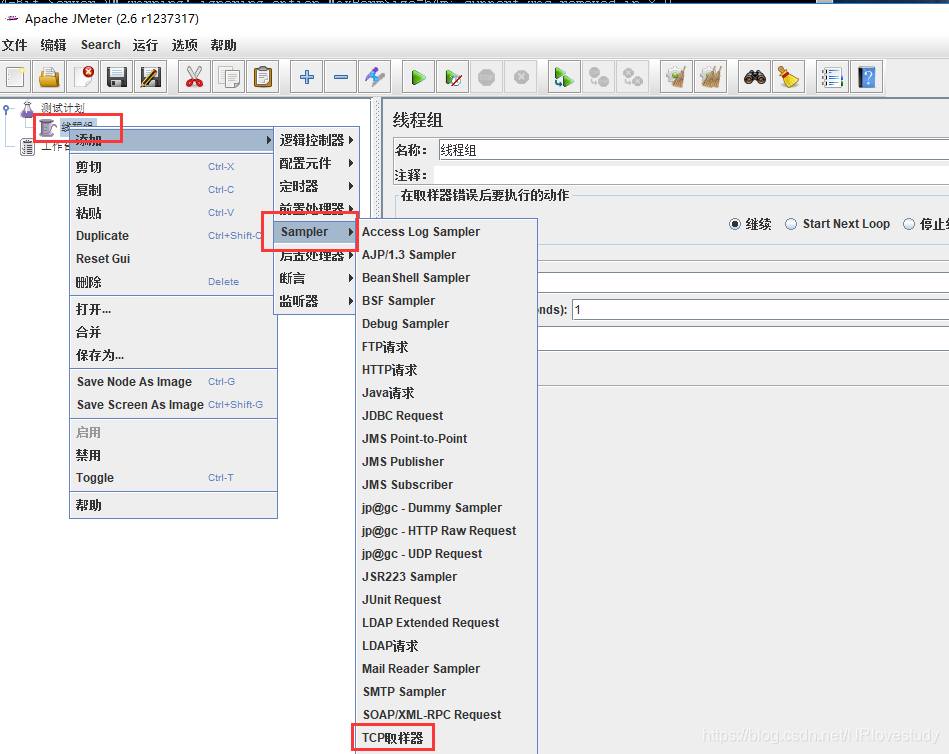The width and height of the screenshot is (949, 754).
Task: Click 复制 in the context menu
Action: pos(173,189)
